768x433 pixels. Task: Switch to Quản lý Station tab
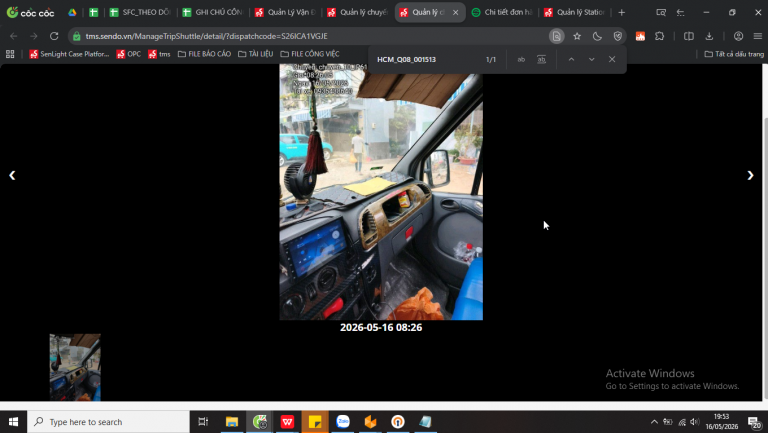575,12
